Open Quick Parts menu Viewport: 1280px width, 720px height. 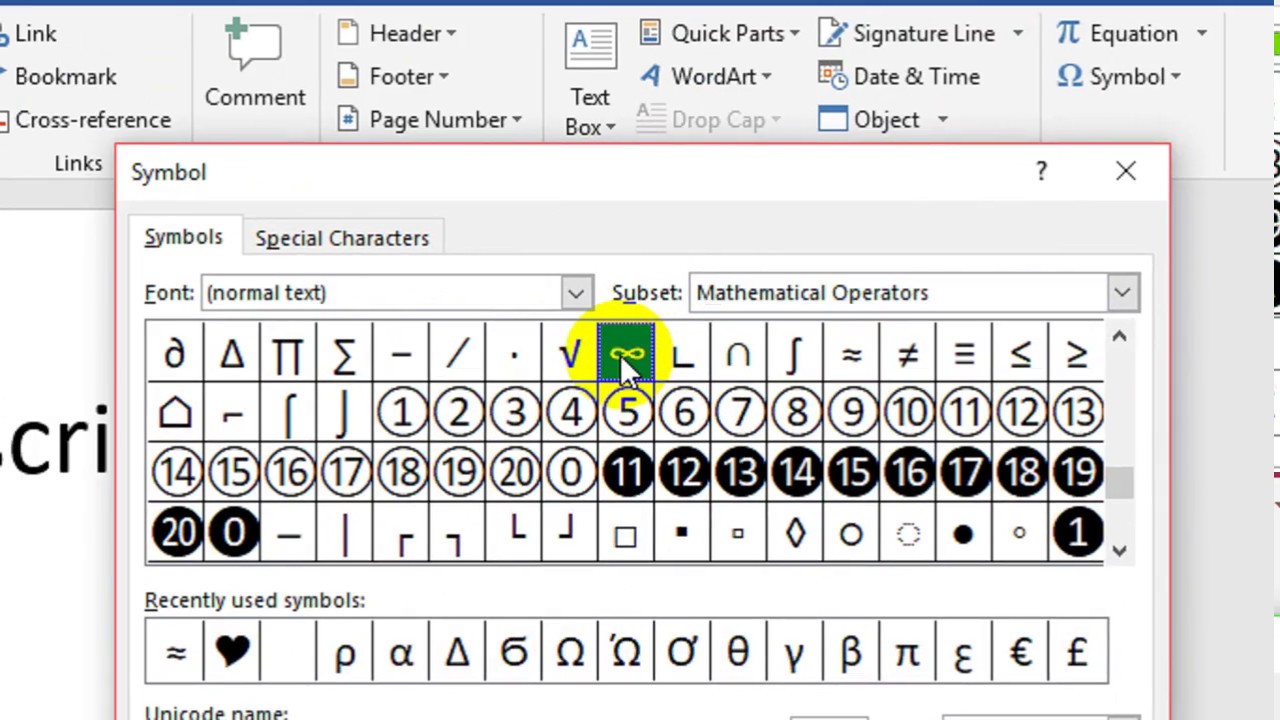719,33
